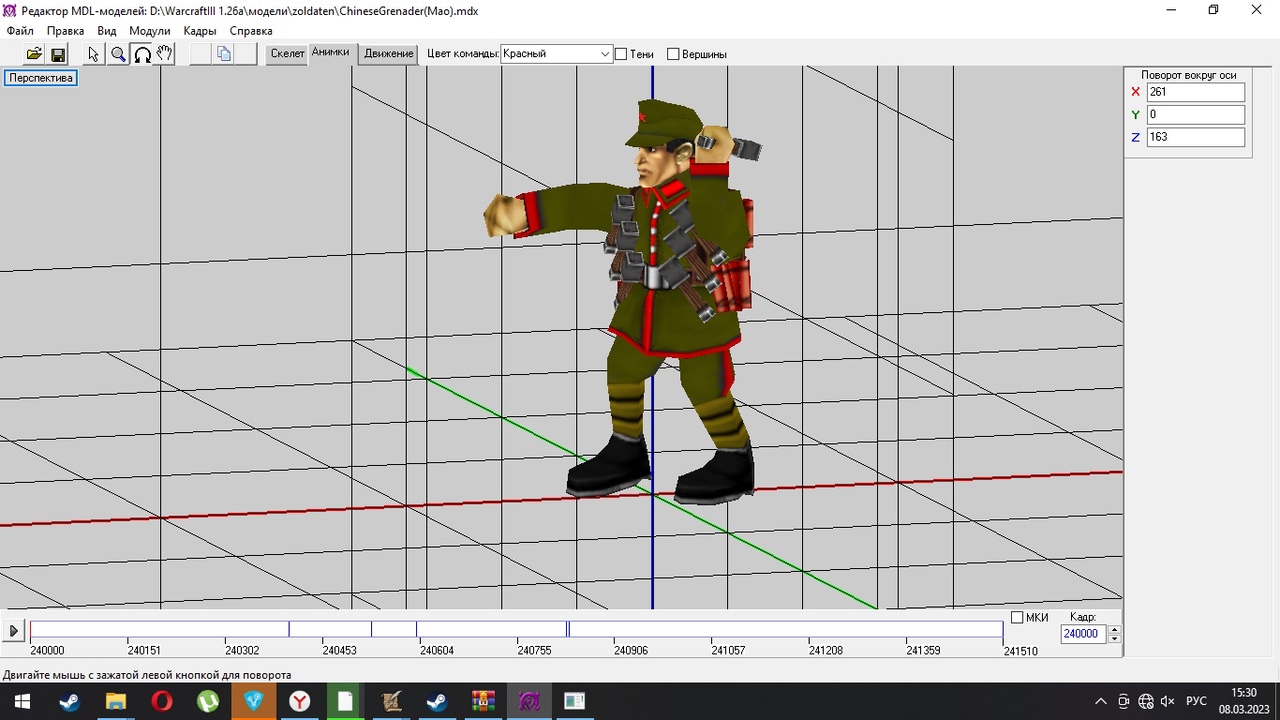This screenshot has width=1280, height=720.
Task: Launch Opera browser from the taskbar
Action: click(161, 702)
